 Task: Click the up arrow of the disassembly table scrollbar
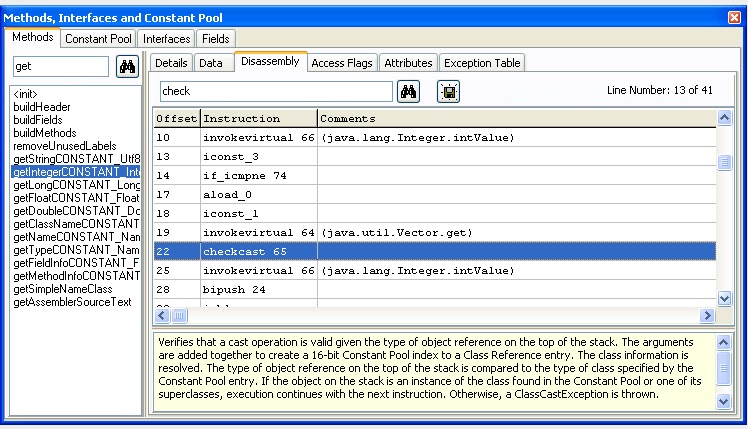point(724,117)
